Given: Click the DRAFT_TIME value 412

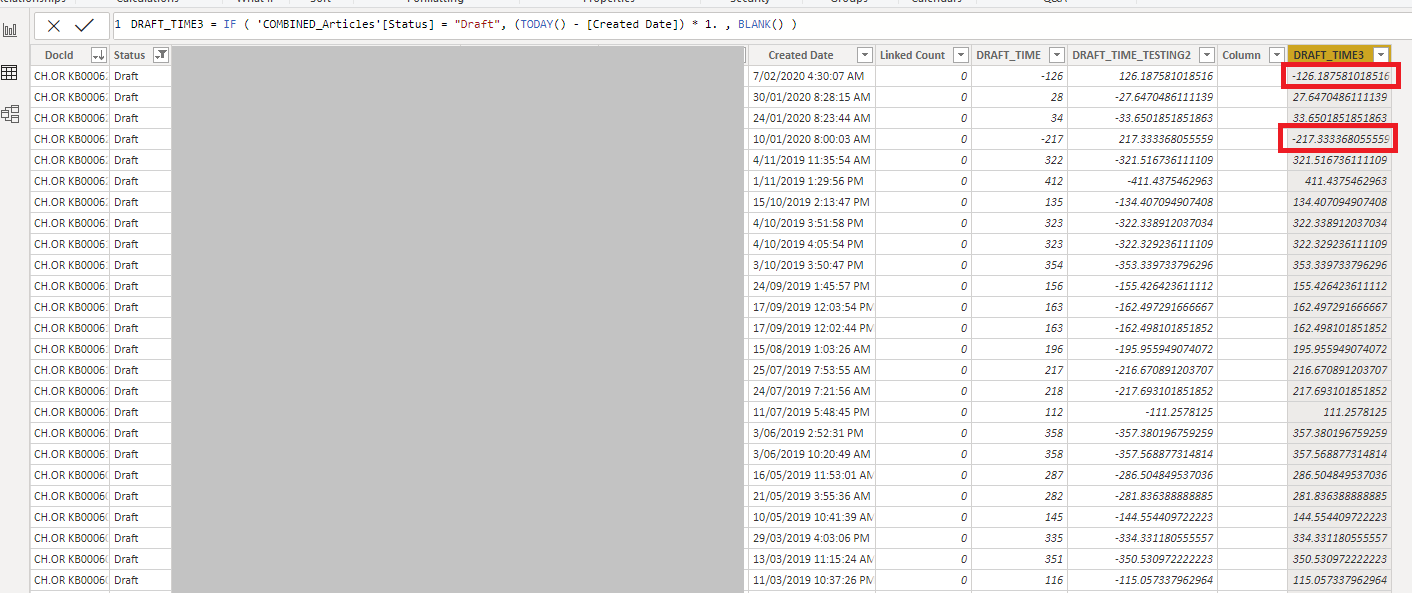Looking at the screenshot, I should [x=1019, y=181].
